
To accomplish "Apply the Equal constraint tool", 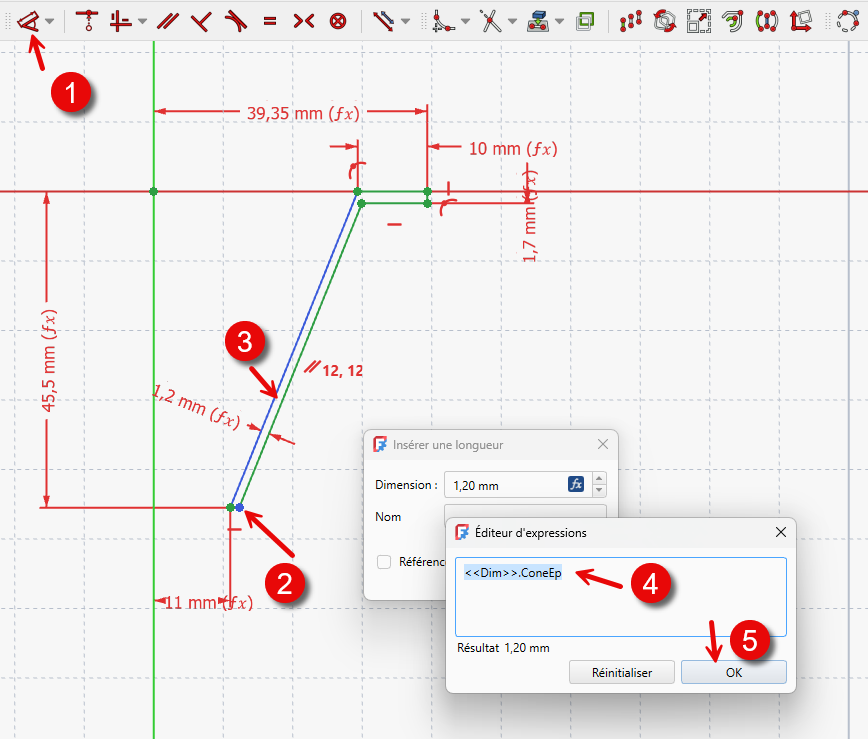I will 270,21.
